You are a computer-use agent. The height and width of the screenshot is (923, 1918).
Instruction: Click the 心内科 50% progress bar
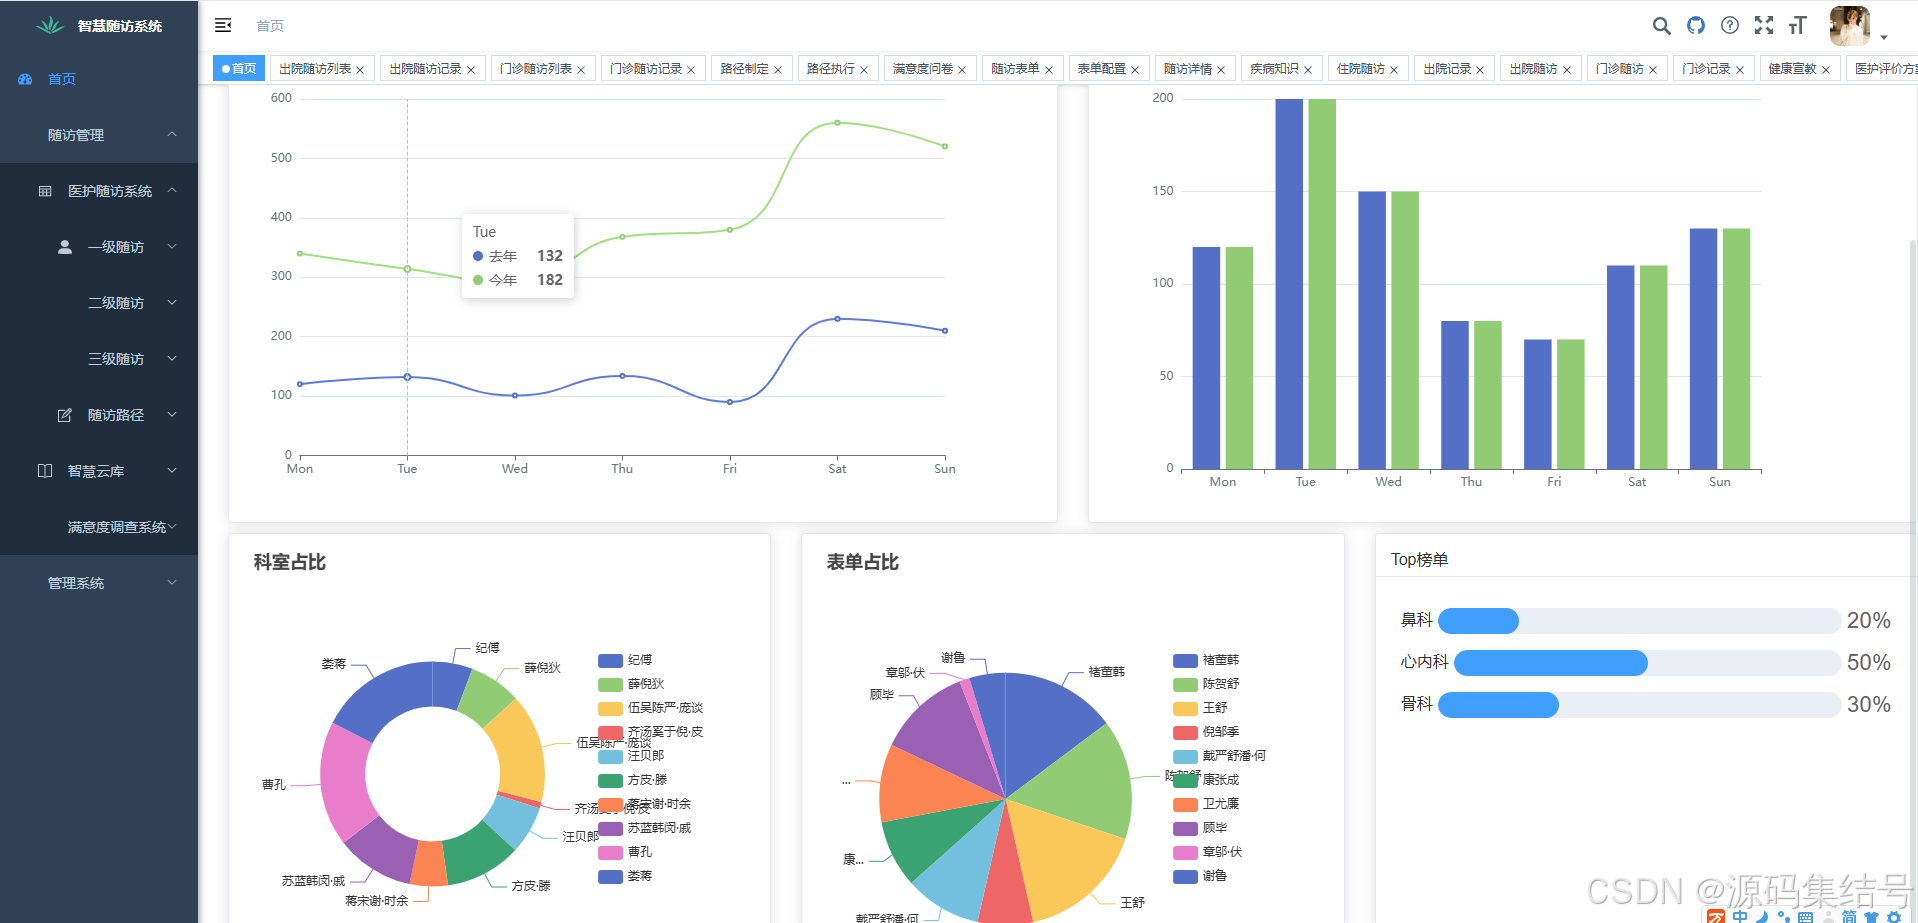pos(1550,662)
